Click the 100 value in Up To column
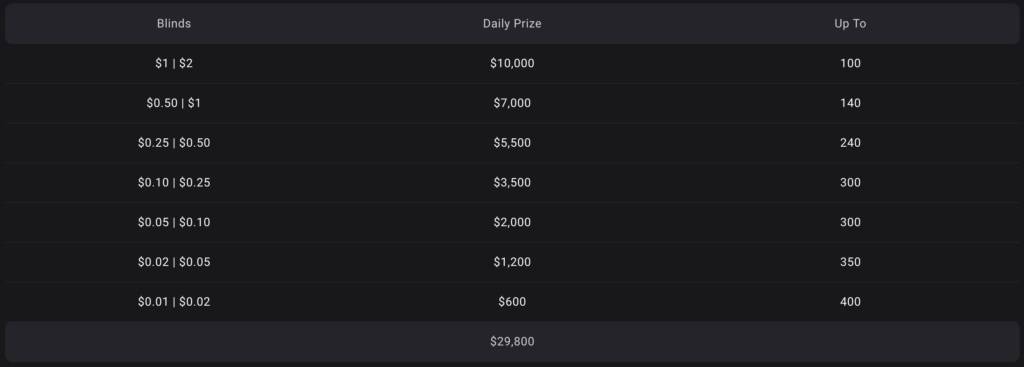Viewport: 1024px width, 367px height. click(850, 63)
